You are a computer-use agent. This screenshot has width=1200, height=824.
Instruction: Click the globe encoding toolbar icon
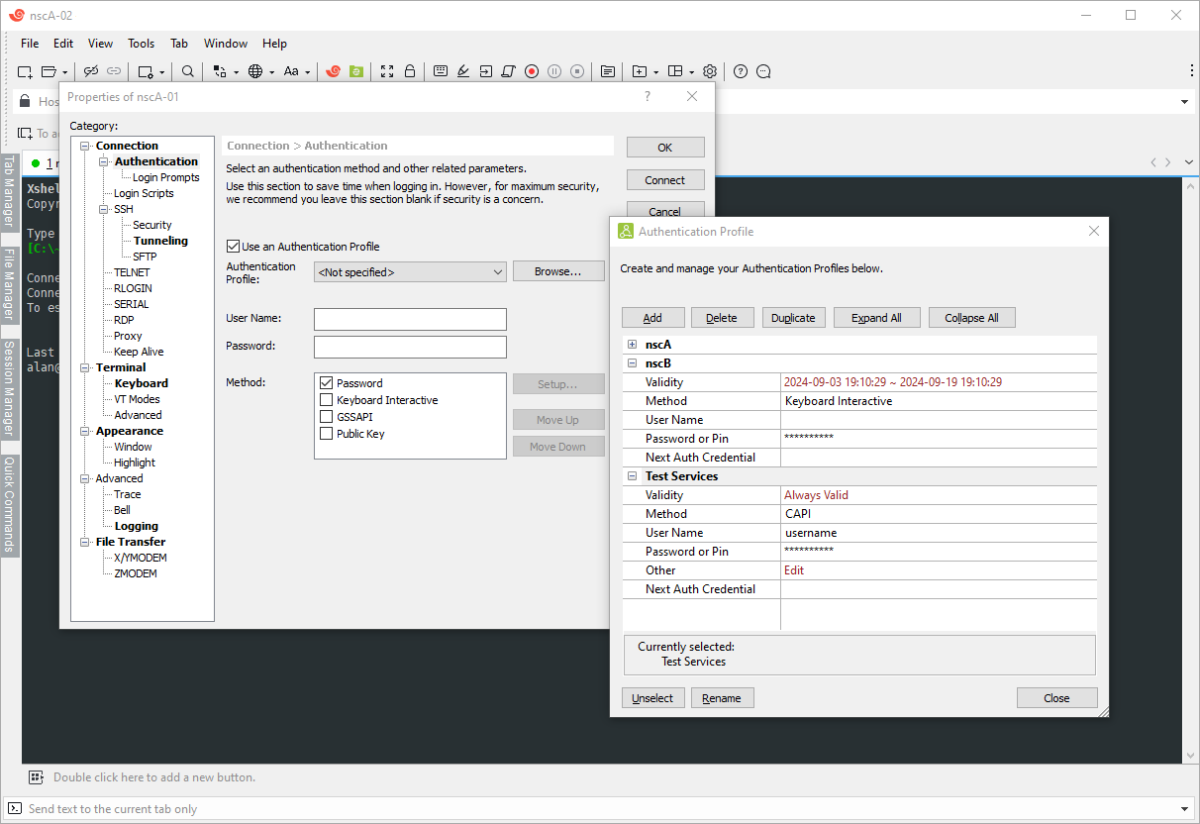click(x=256, y=71)
